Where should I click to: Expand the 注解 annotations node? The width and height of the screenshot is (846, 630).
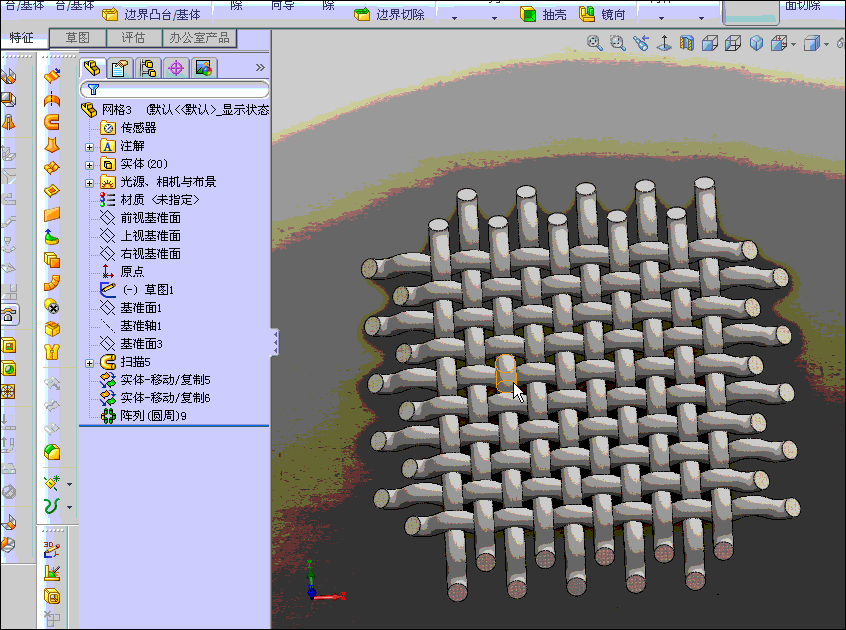click(90, 147)
